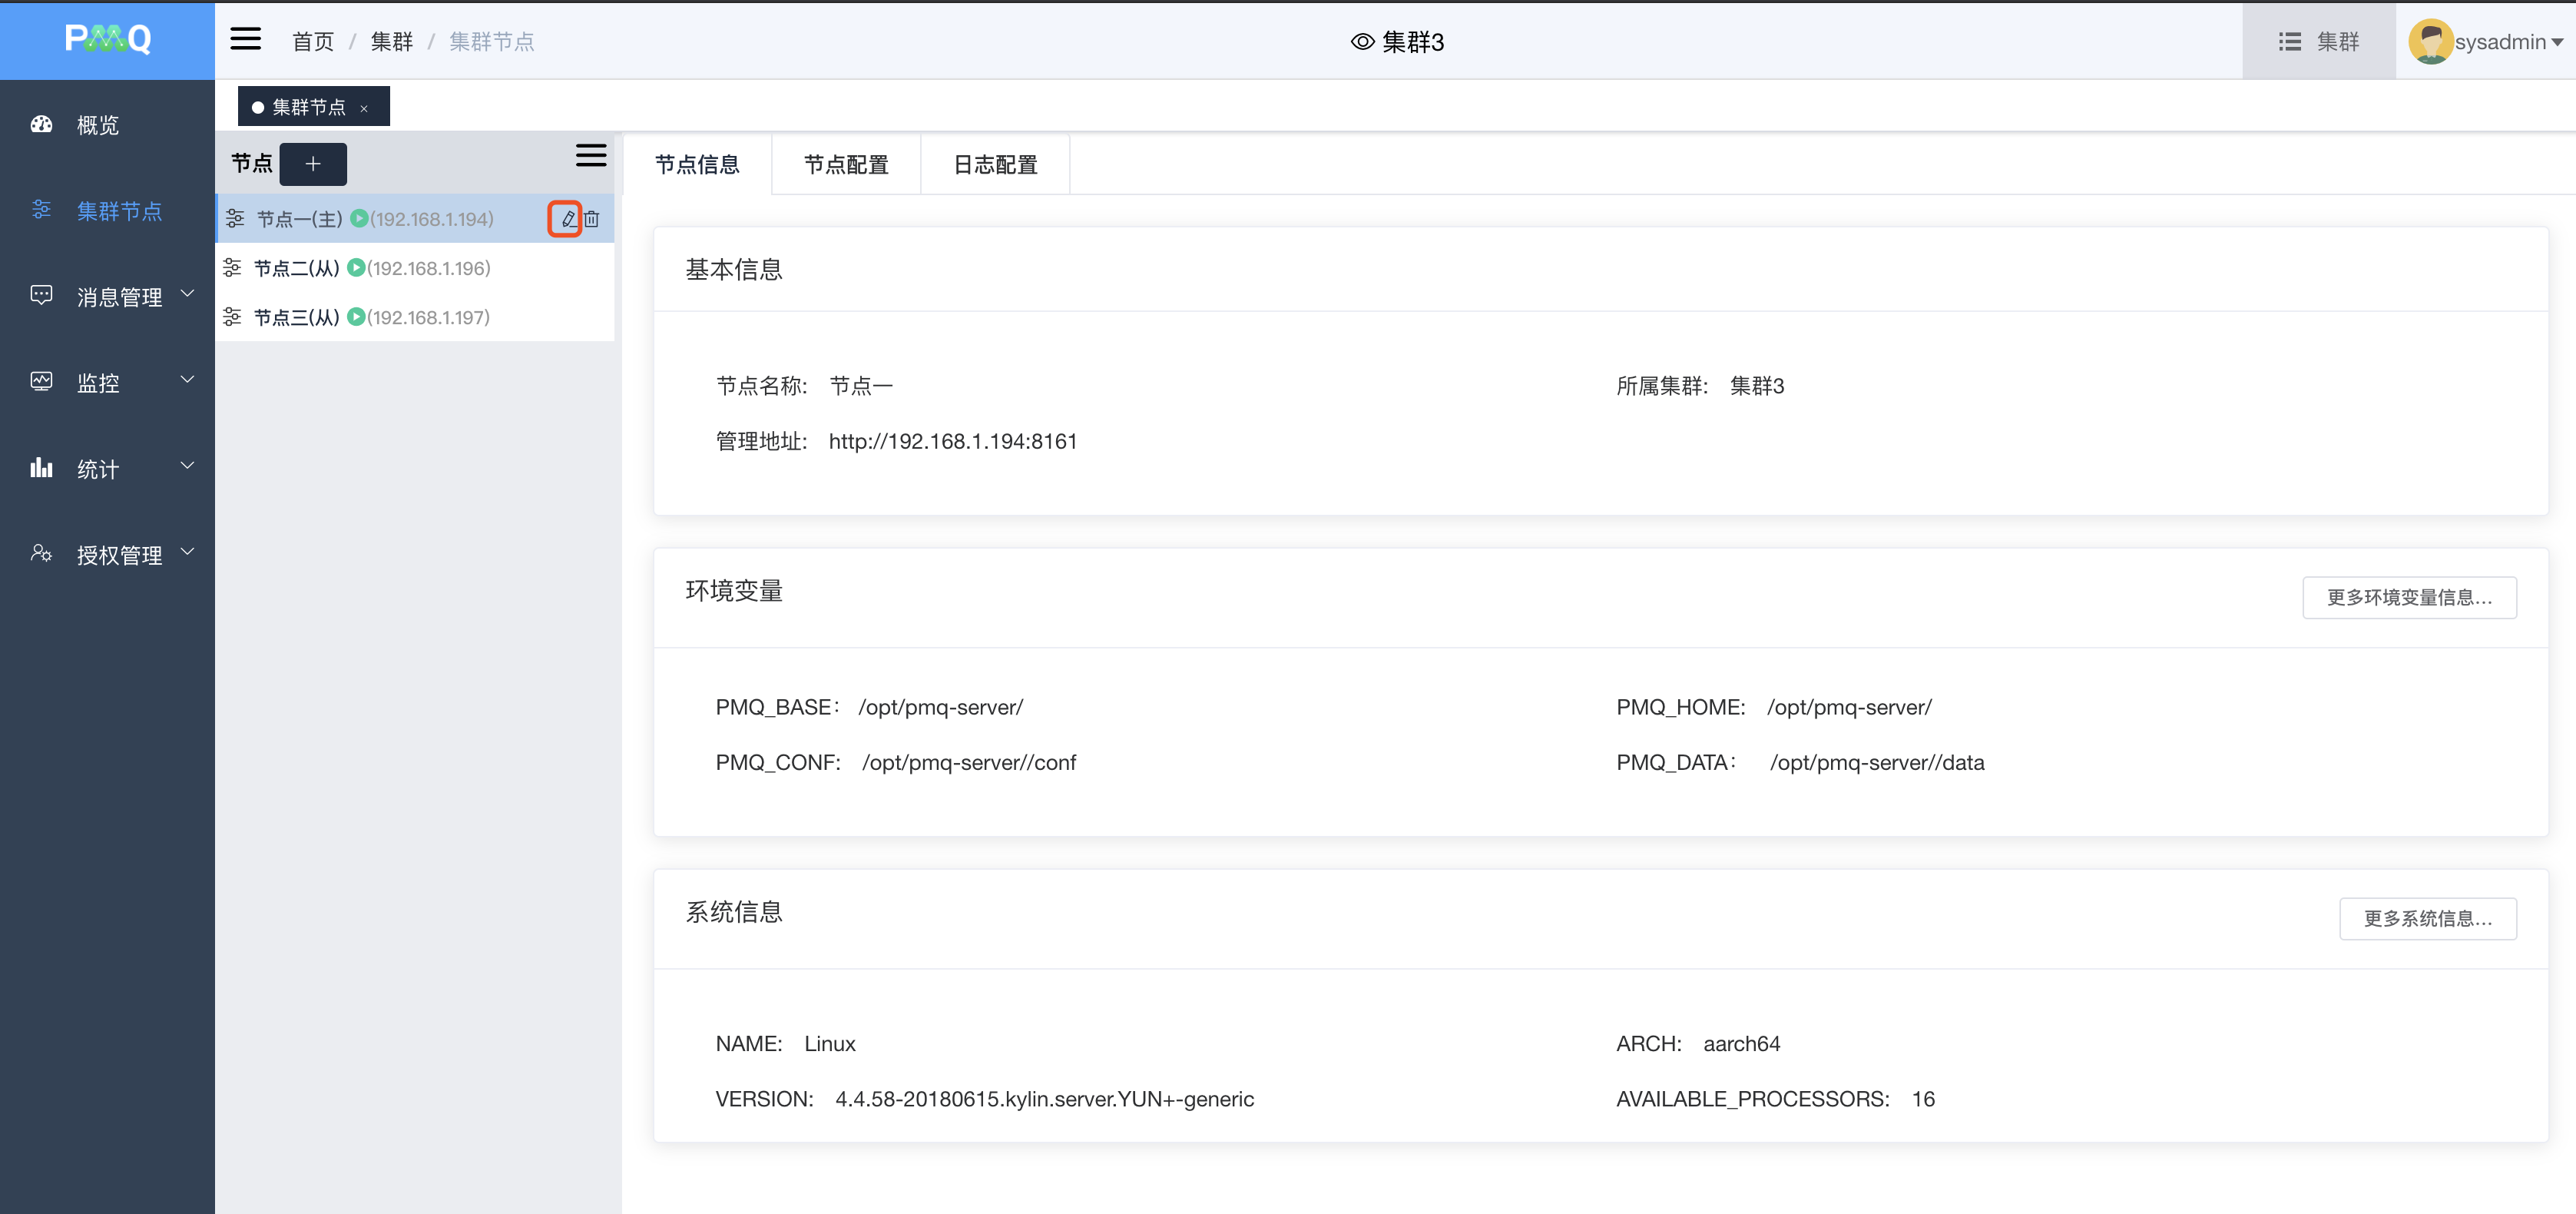Switch to the 节点配置 tab
Screen dimensions: 2576x1214
(x=846, y=165)
